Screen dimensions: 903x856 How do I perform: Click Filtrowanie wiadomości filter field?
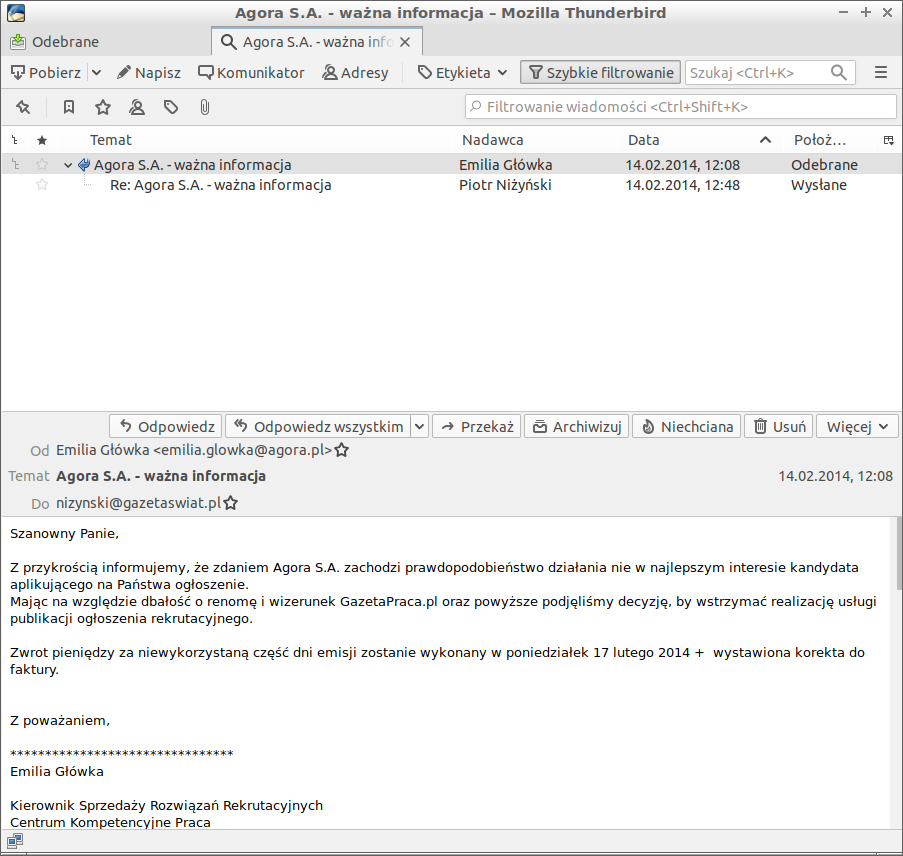pos(681,107)
